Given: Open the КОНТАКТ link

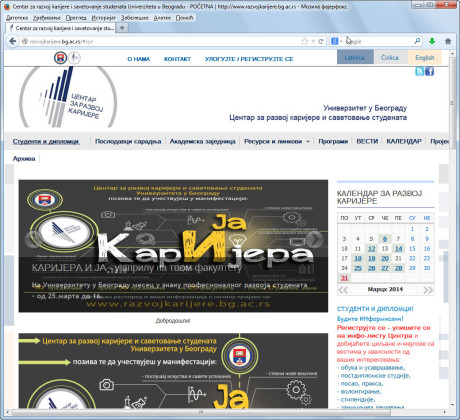Looking at the screenshot, I should (177, 59).
